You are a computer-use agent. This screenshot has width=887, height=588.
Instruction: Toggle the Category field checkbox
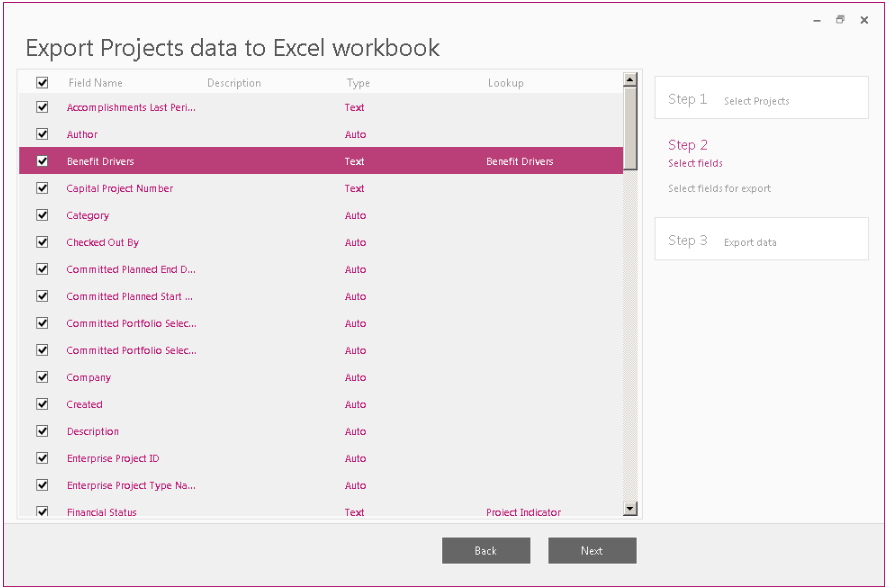42,215
